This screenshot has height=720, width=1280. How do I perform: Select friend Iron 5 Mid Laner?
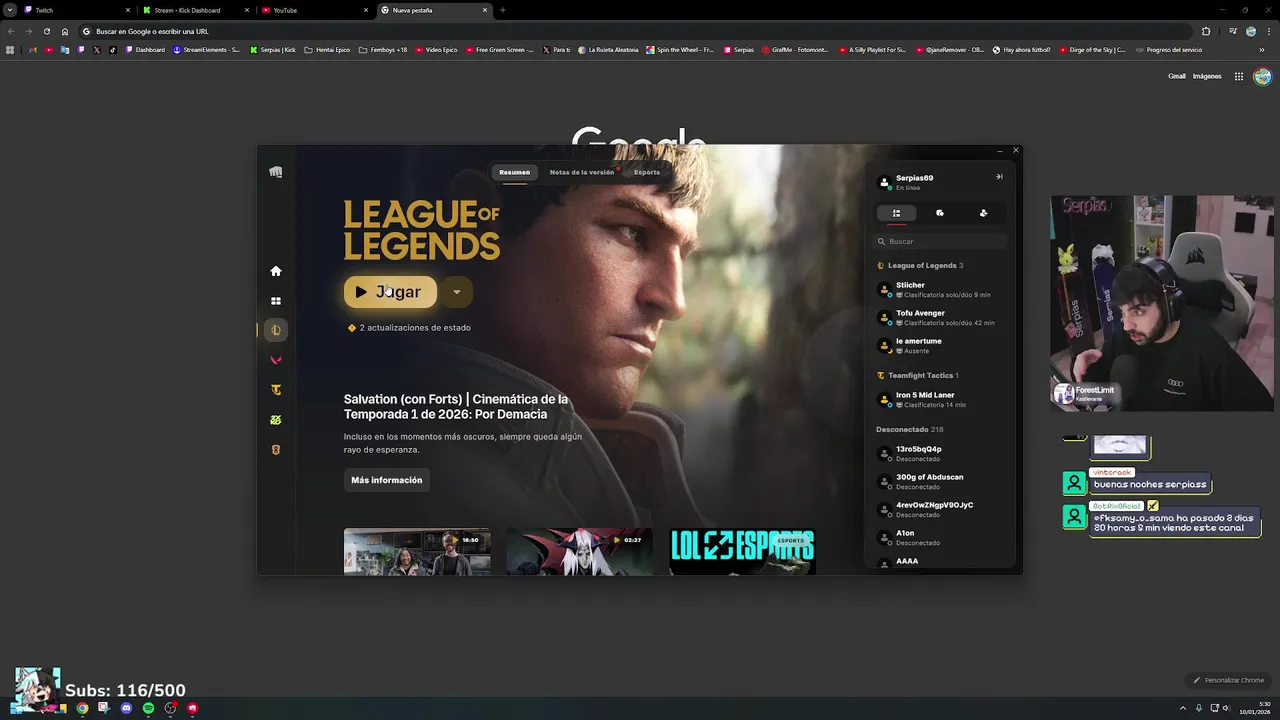click(941, 400)
